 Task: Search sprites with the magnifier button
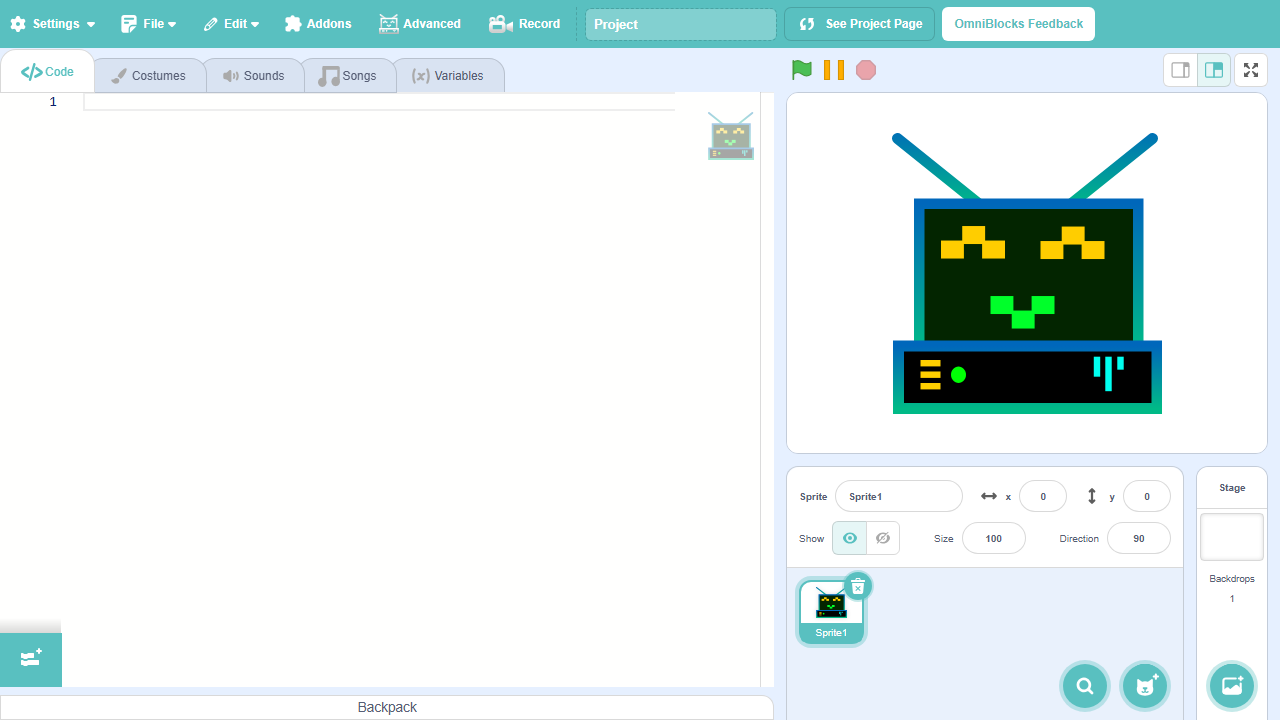(x=1085, y=686)
